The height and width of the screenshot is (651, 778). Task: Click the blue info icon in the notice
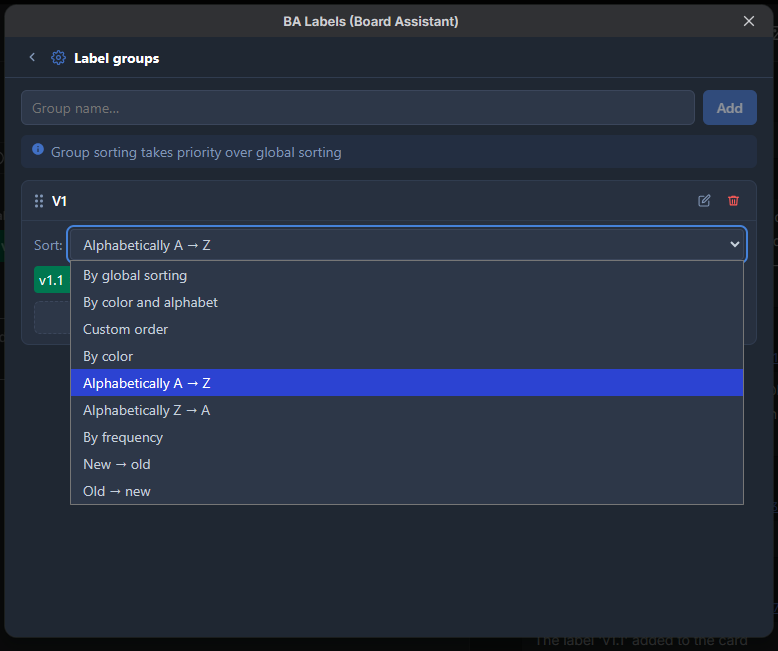pyautogui.click(x=38, y=150)
